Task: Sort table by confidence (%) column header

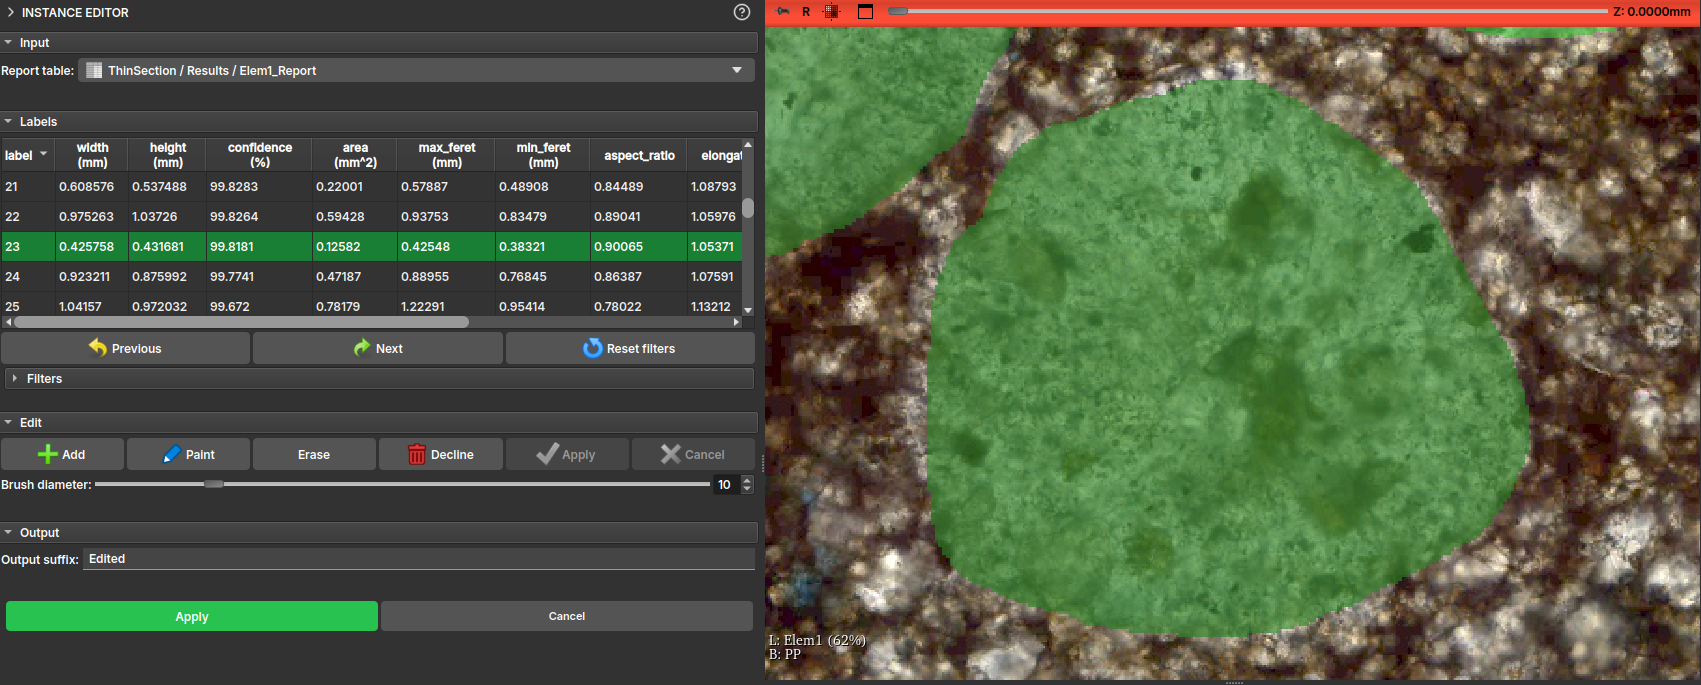Action: pos(259,155)
